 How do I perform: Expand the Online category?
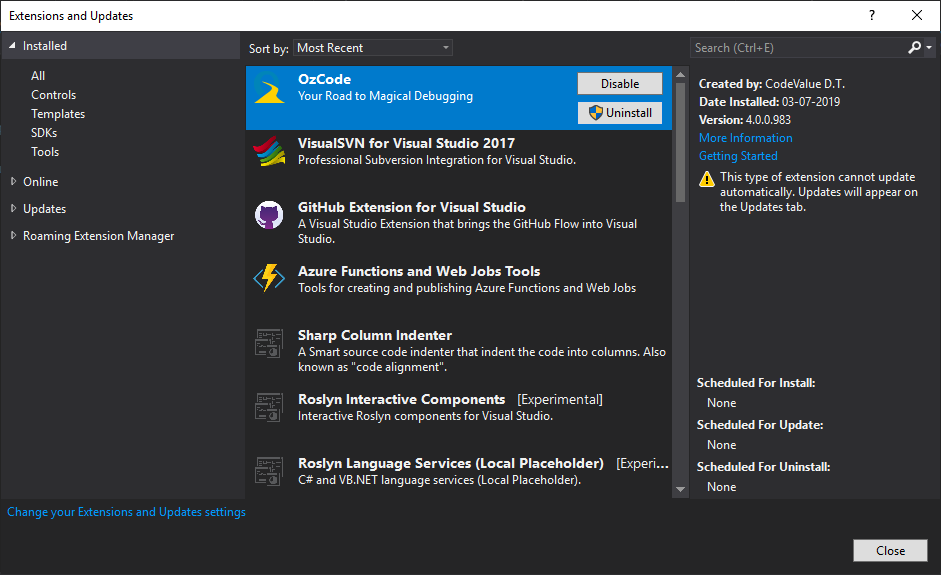point(13,181)
